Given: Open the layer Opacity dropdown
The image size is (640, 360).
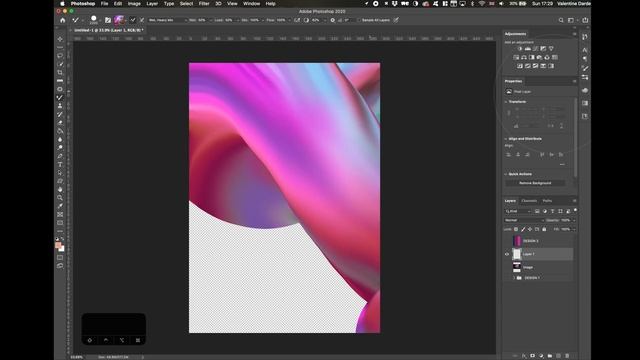Looking at the screenshot, I should point(574,220).
